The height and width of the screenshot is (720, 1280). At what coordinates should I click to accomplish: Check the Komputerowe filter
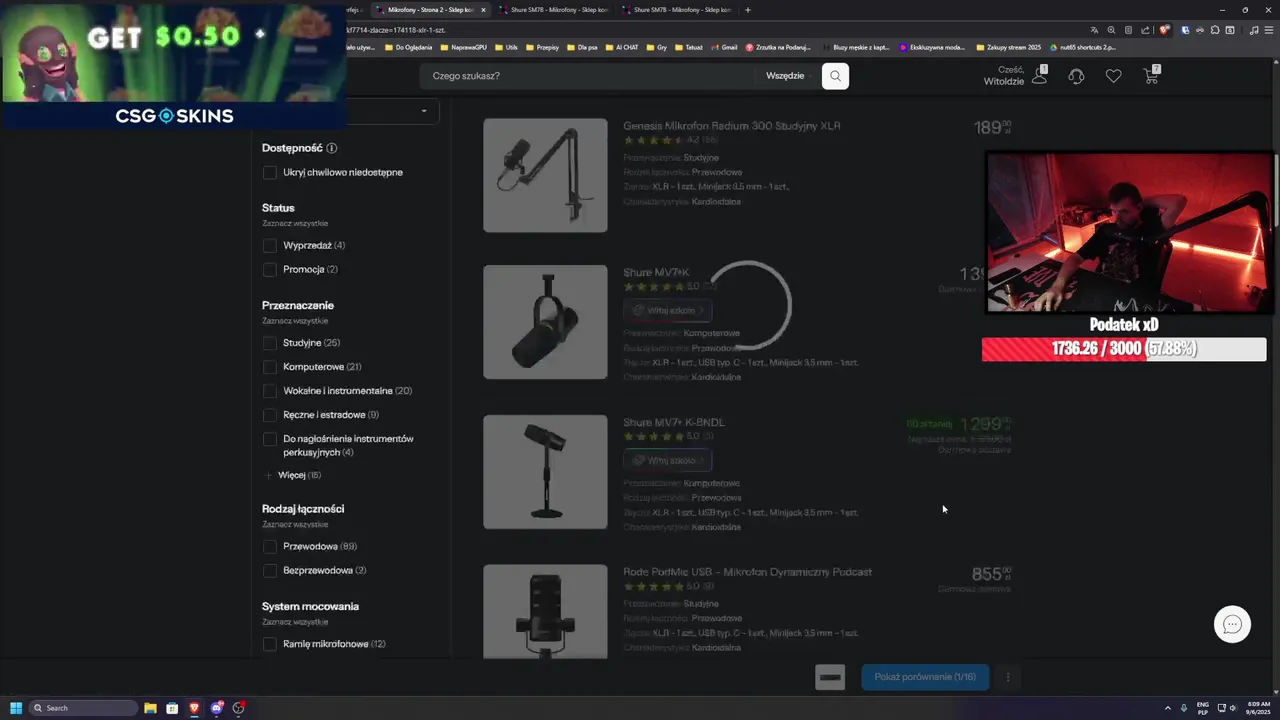pyautogui.click(x=269, y=367)
